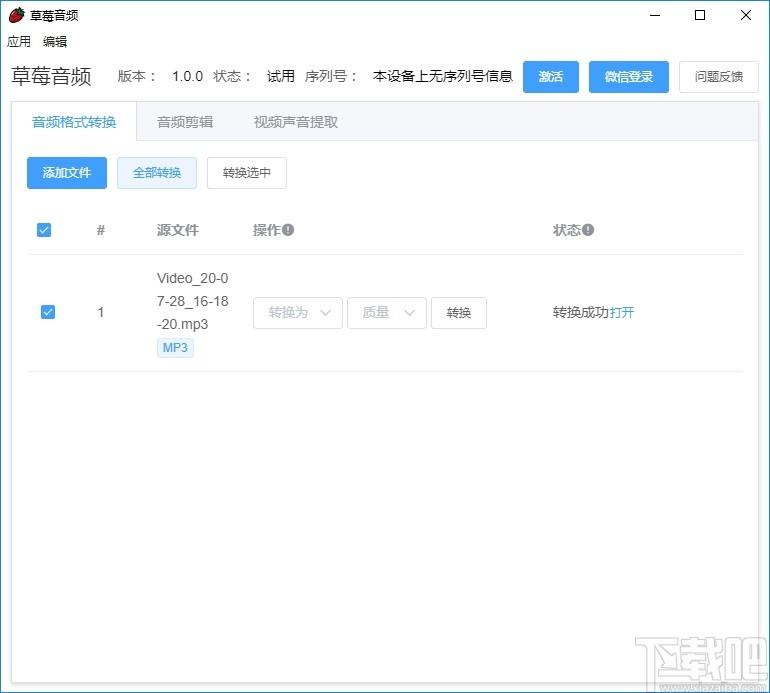Switch to the 视频声音提取 tab

(296, 122)
